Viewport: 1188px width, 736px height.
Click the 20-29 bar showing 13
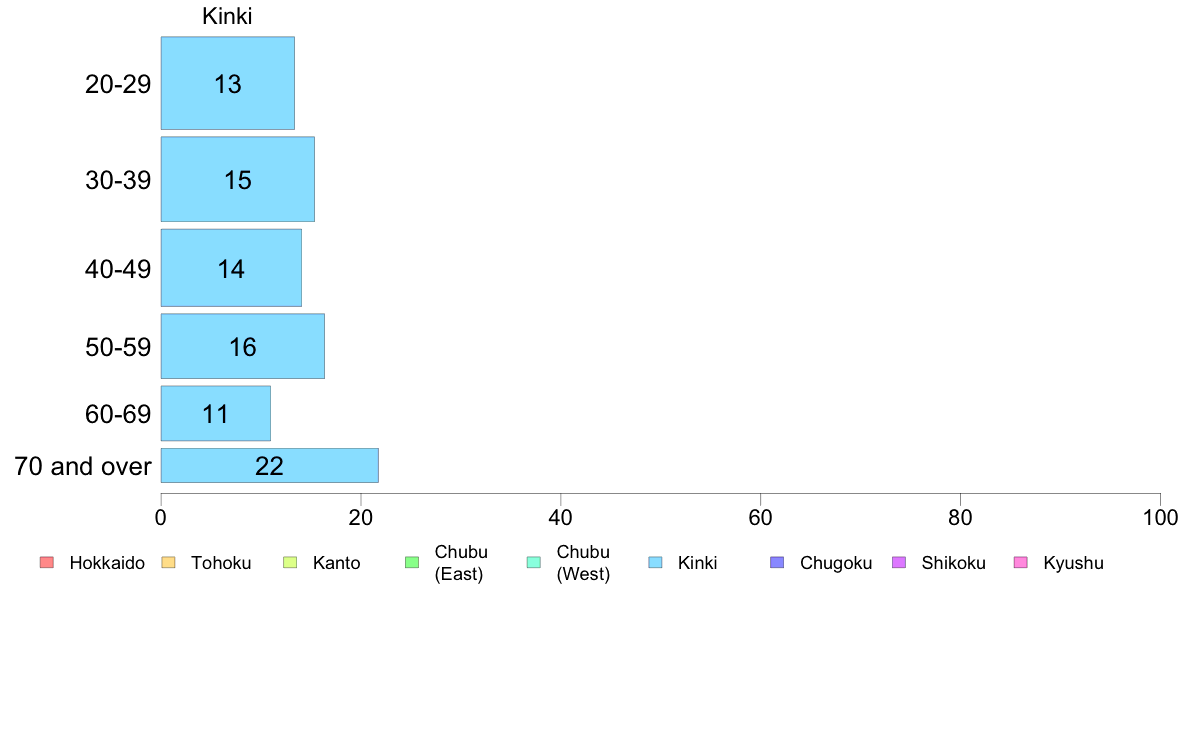coord(227,83)
